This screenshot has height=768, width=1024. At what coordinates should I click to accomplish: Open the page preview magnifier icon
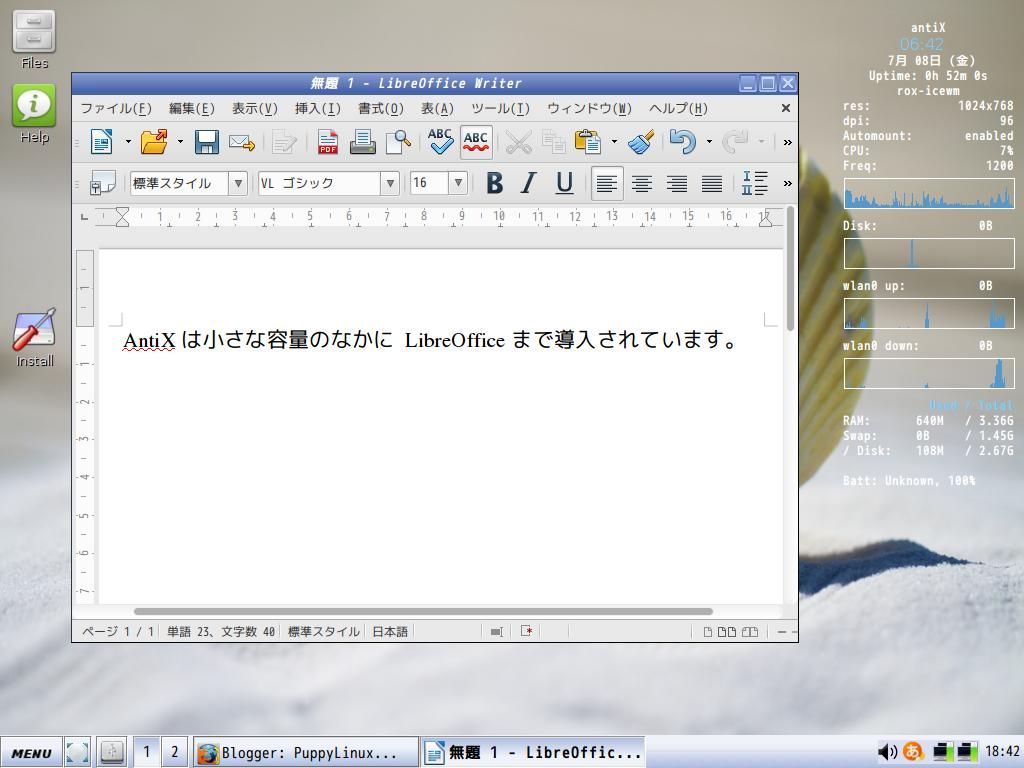[x=398, y=142]
